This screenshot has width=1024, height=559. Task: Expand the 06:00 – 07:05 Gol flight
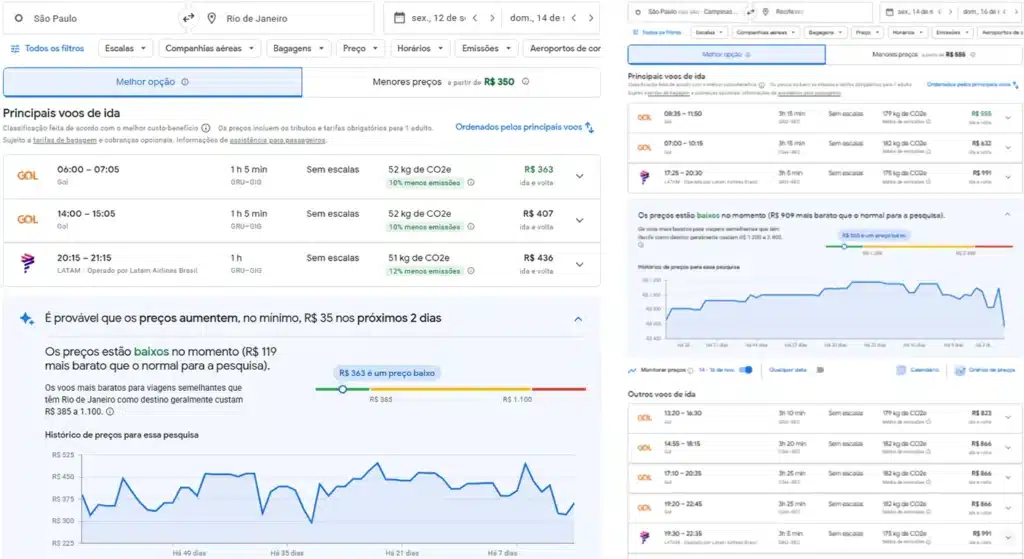point(579,177)
